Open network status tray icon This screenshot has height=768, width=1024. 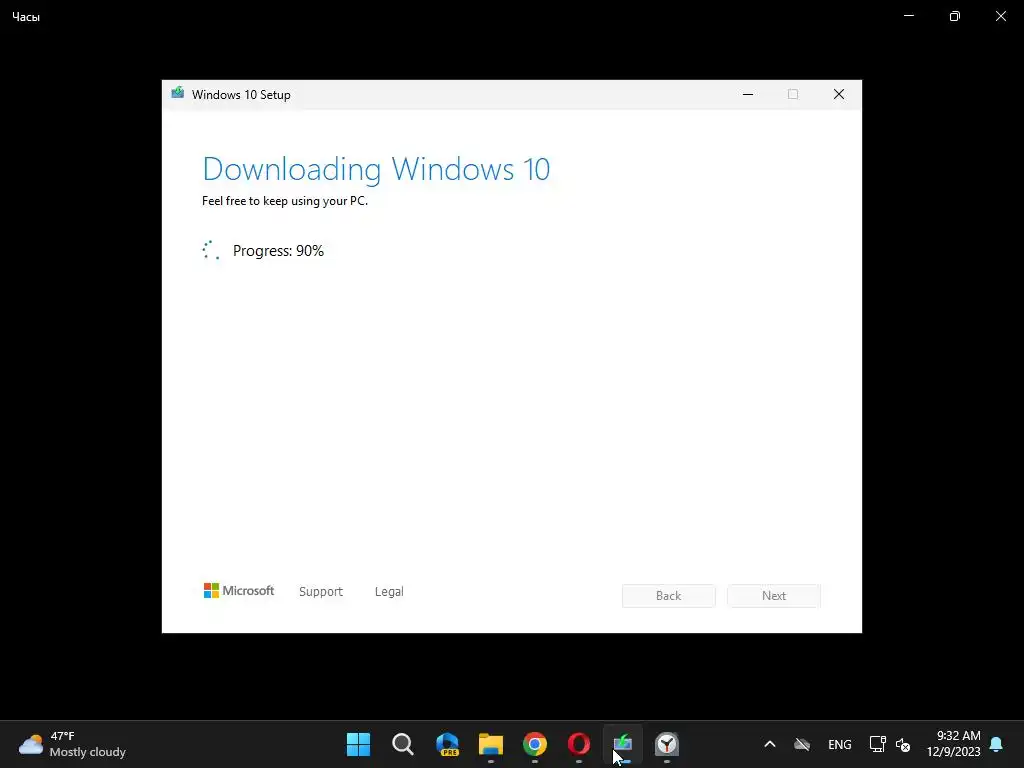click(877, 744)
